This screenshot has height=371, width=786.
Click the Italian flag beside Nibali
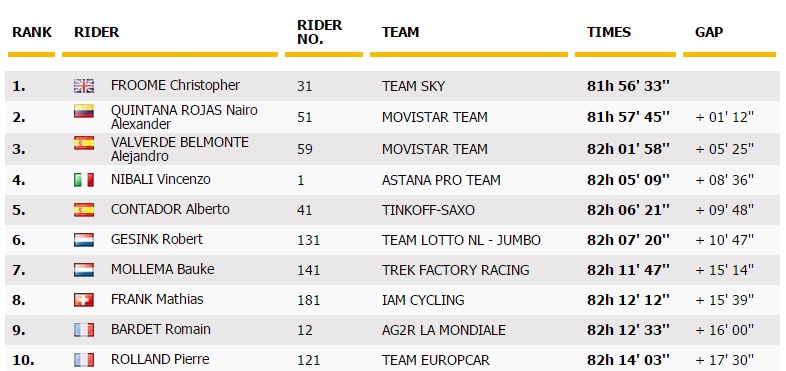84,180
